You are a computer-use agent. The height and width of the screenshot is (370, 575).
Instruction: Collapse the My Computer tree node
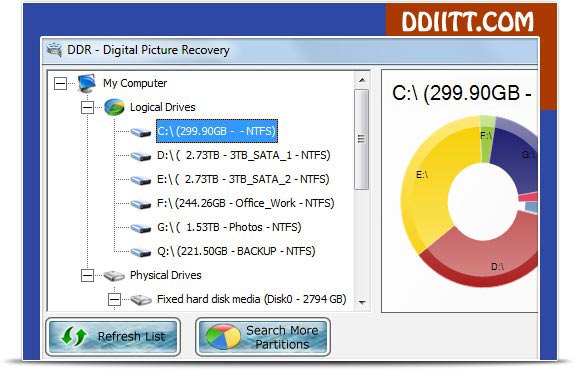pyautogui.click(x=61, y=84)
